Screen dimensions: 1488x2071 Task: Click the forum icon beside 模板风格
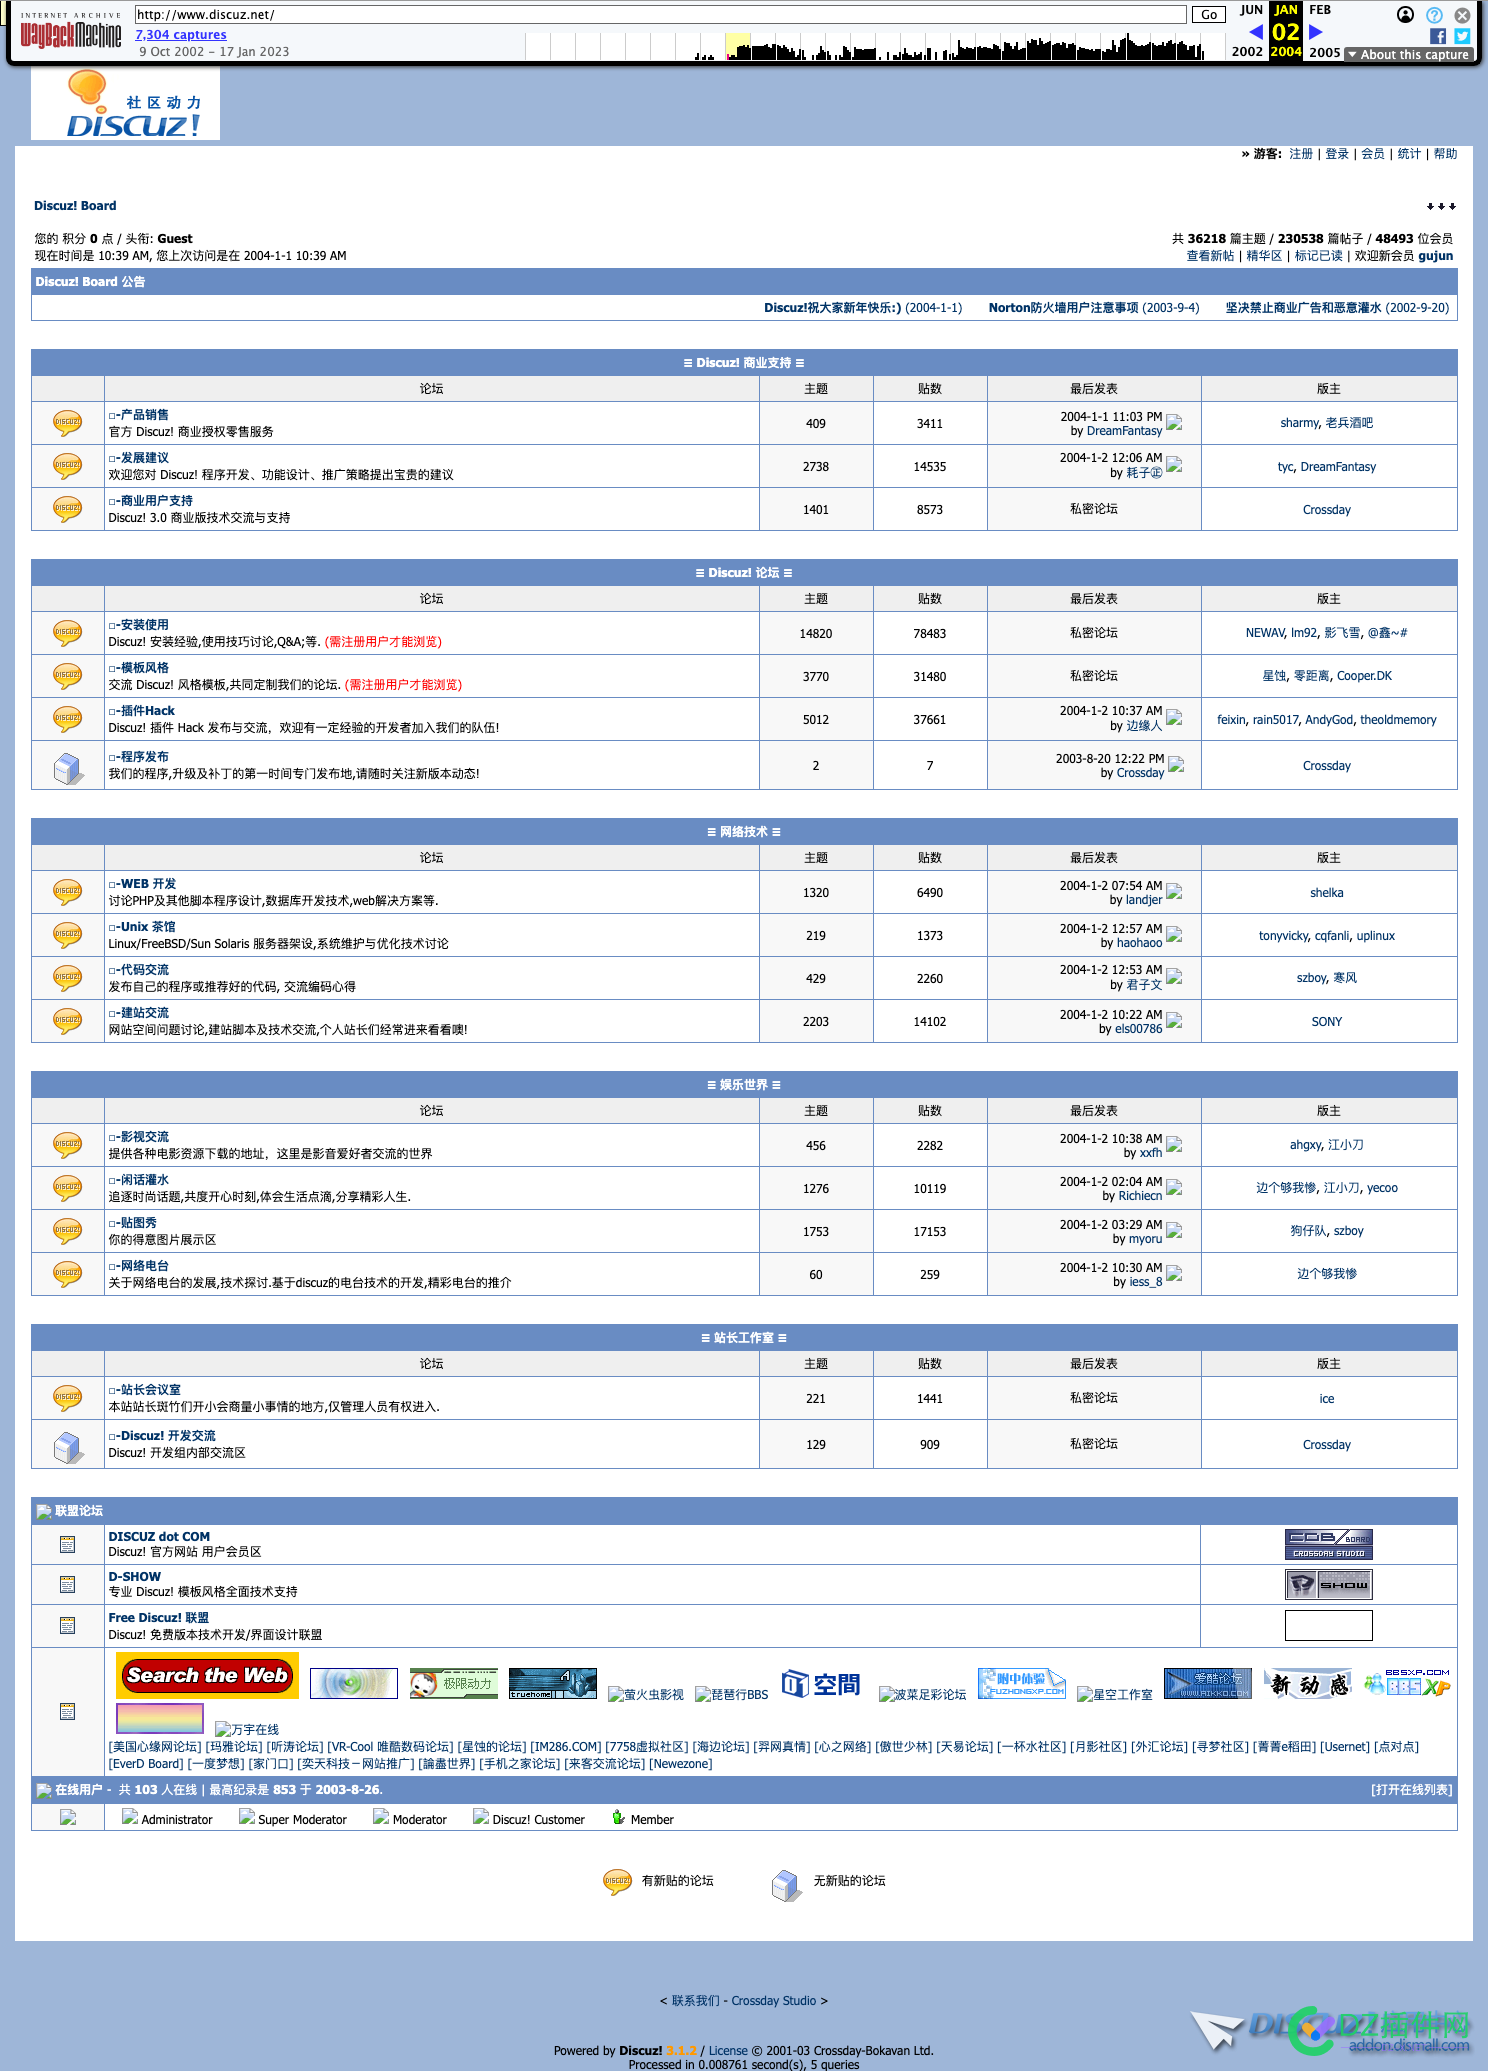pos(68,676)
